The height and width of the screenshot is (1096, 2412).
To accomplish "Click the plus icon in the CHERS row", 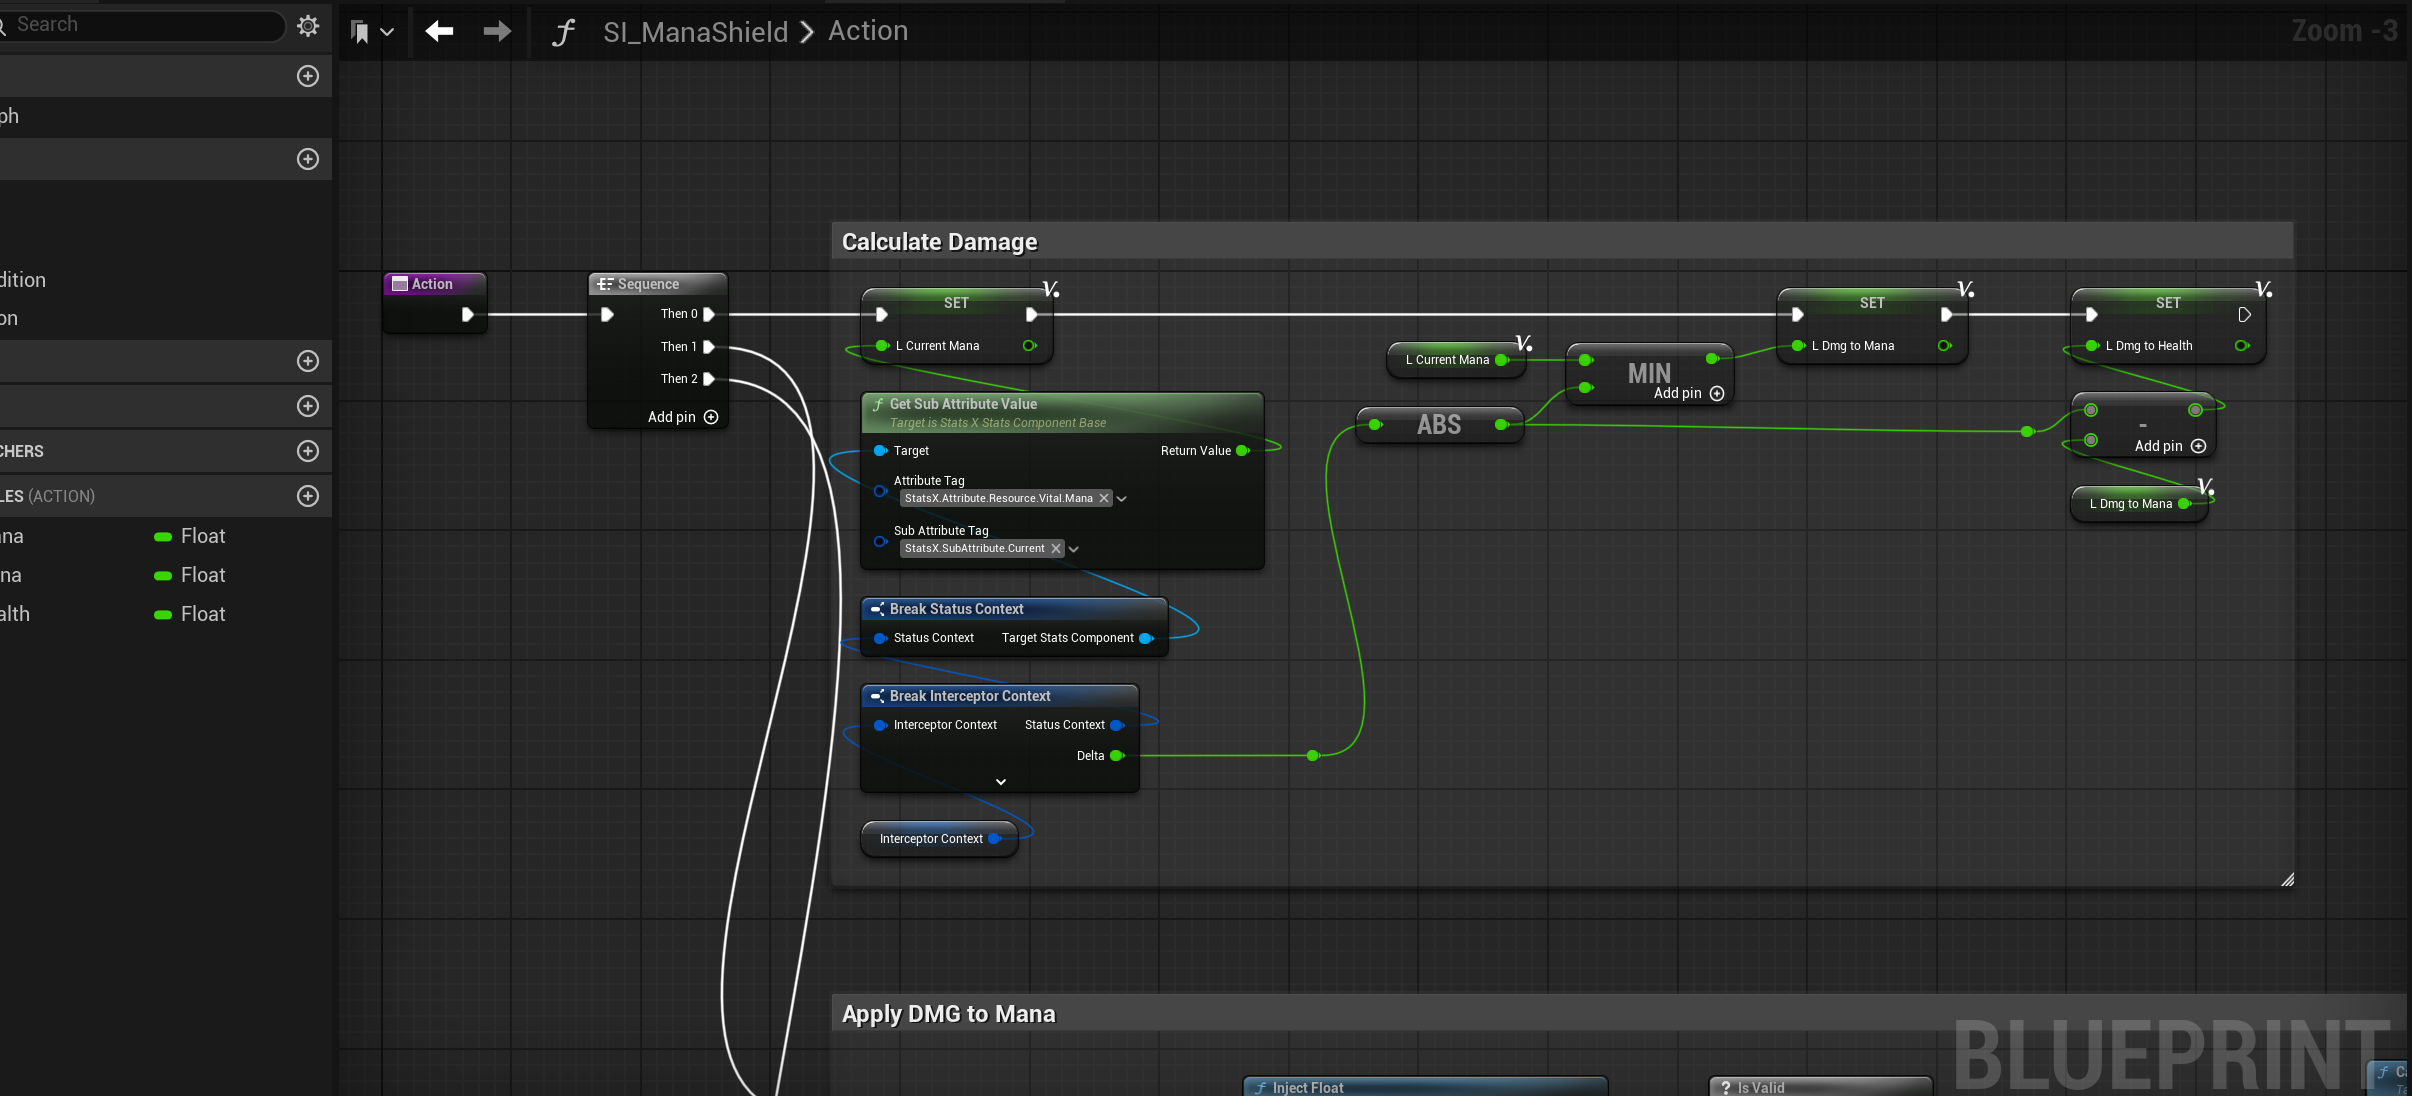I will pyautogui.click(x=308, y=451).
